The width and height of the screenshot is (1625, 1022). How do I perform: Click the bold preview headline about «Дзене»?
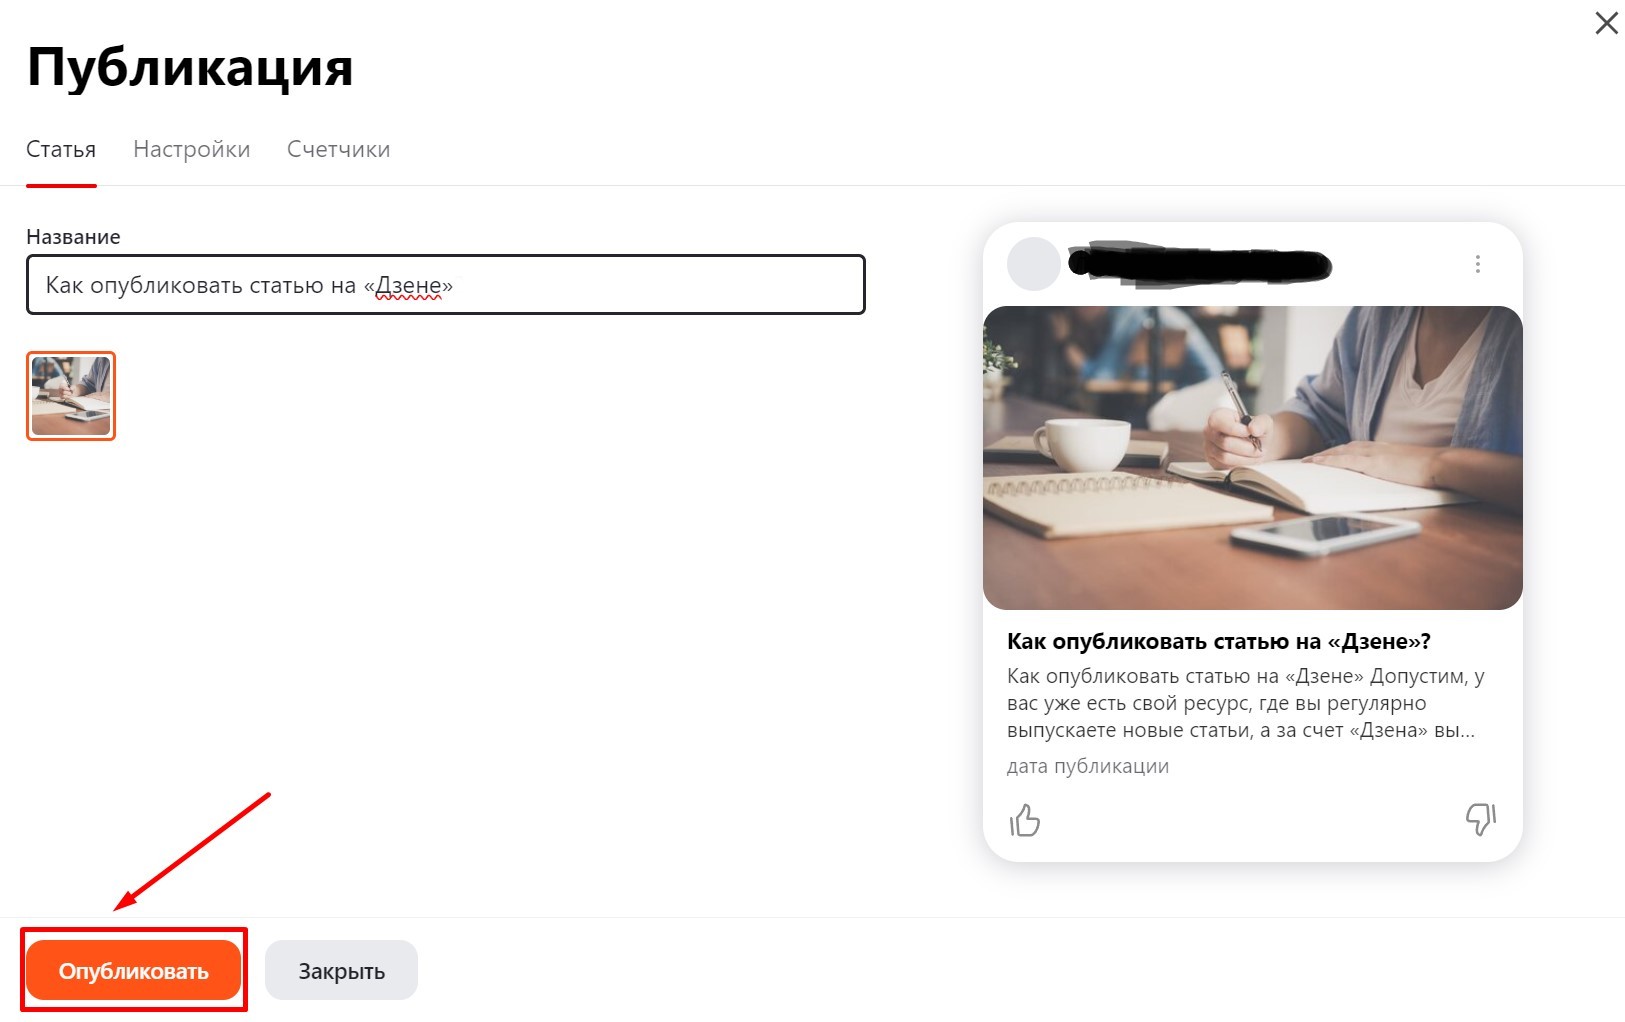(x=1219, y=641)
